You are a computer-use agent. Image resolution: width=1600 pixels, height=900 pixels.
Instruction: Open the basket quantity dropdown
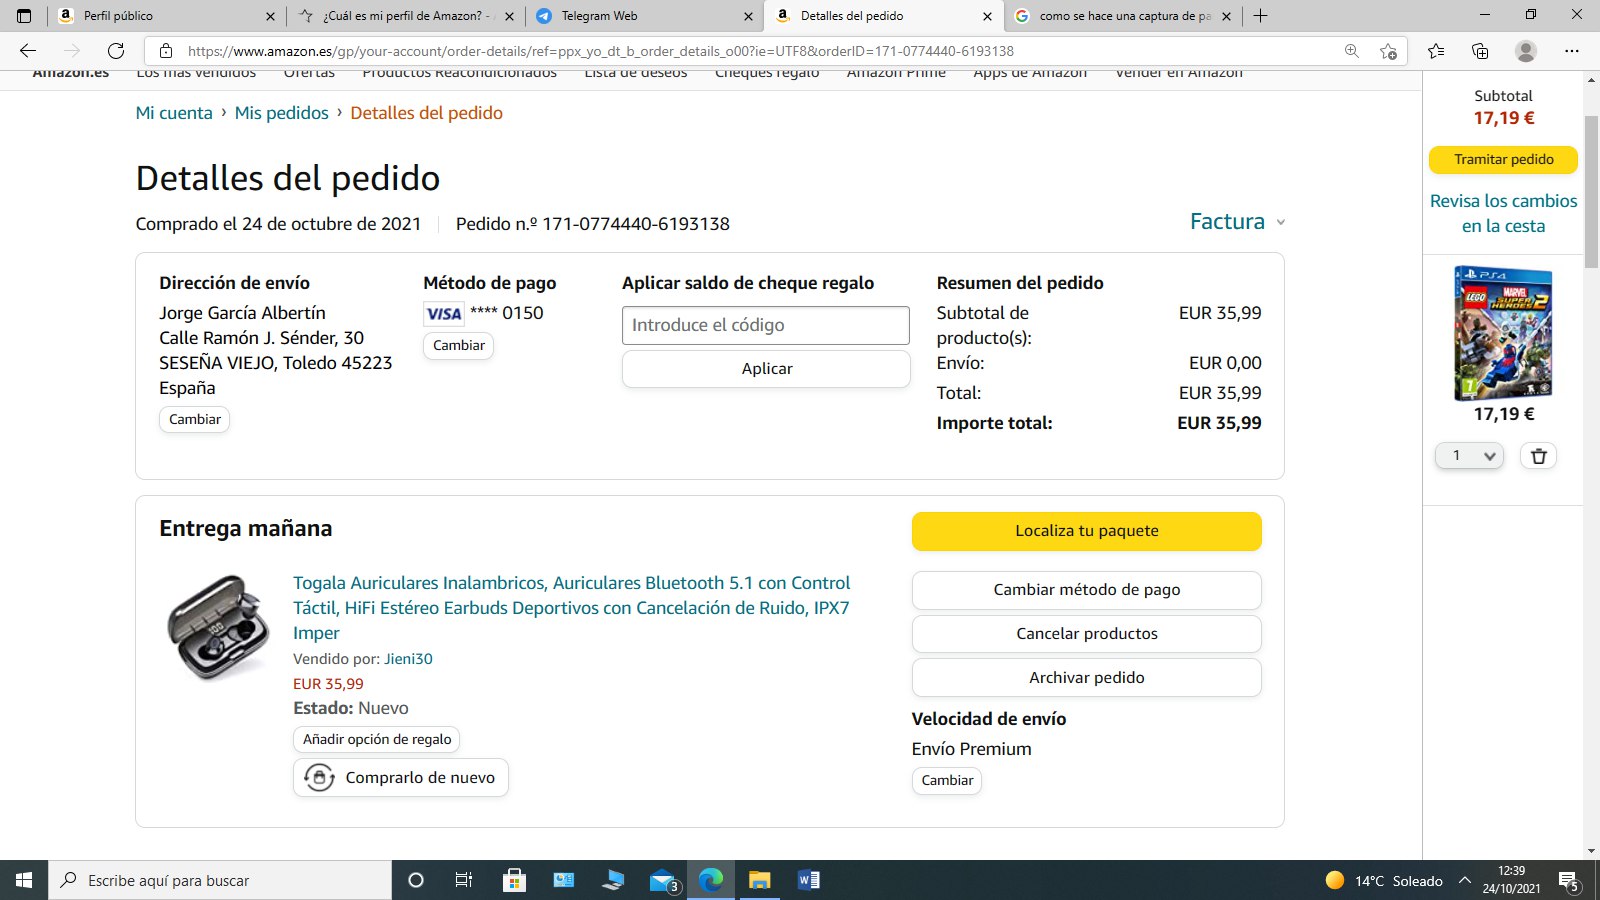[1470, 456]
